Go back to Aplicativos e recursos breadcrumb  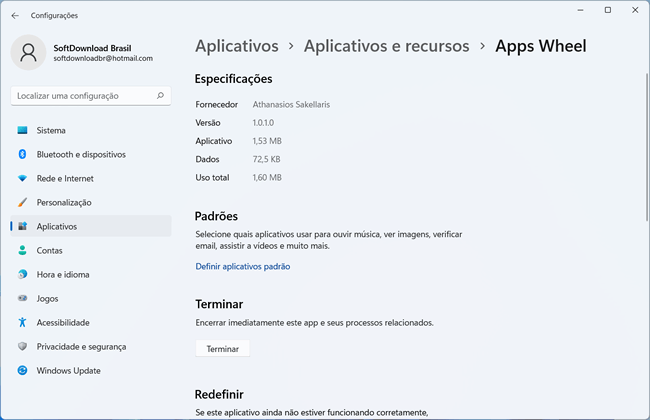coord(386,46)
